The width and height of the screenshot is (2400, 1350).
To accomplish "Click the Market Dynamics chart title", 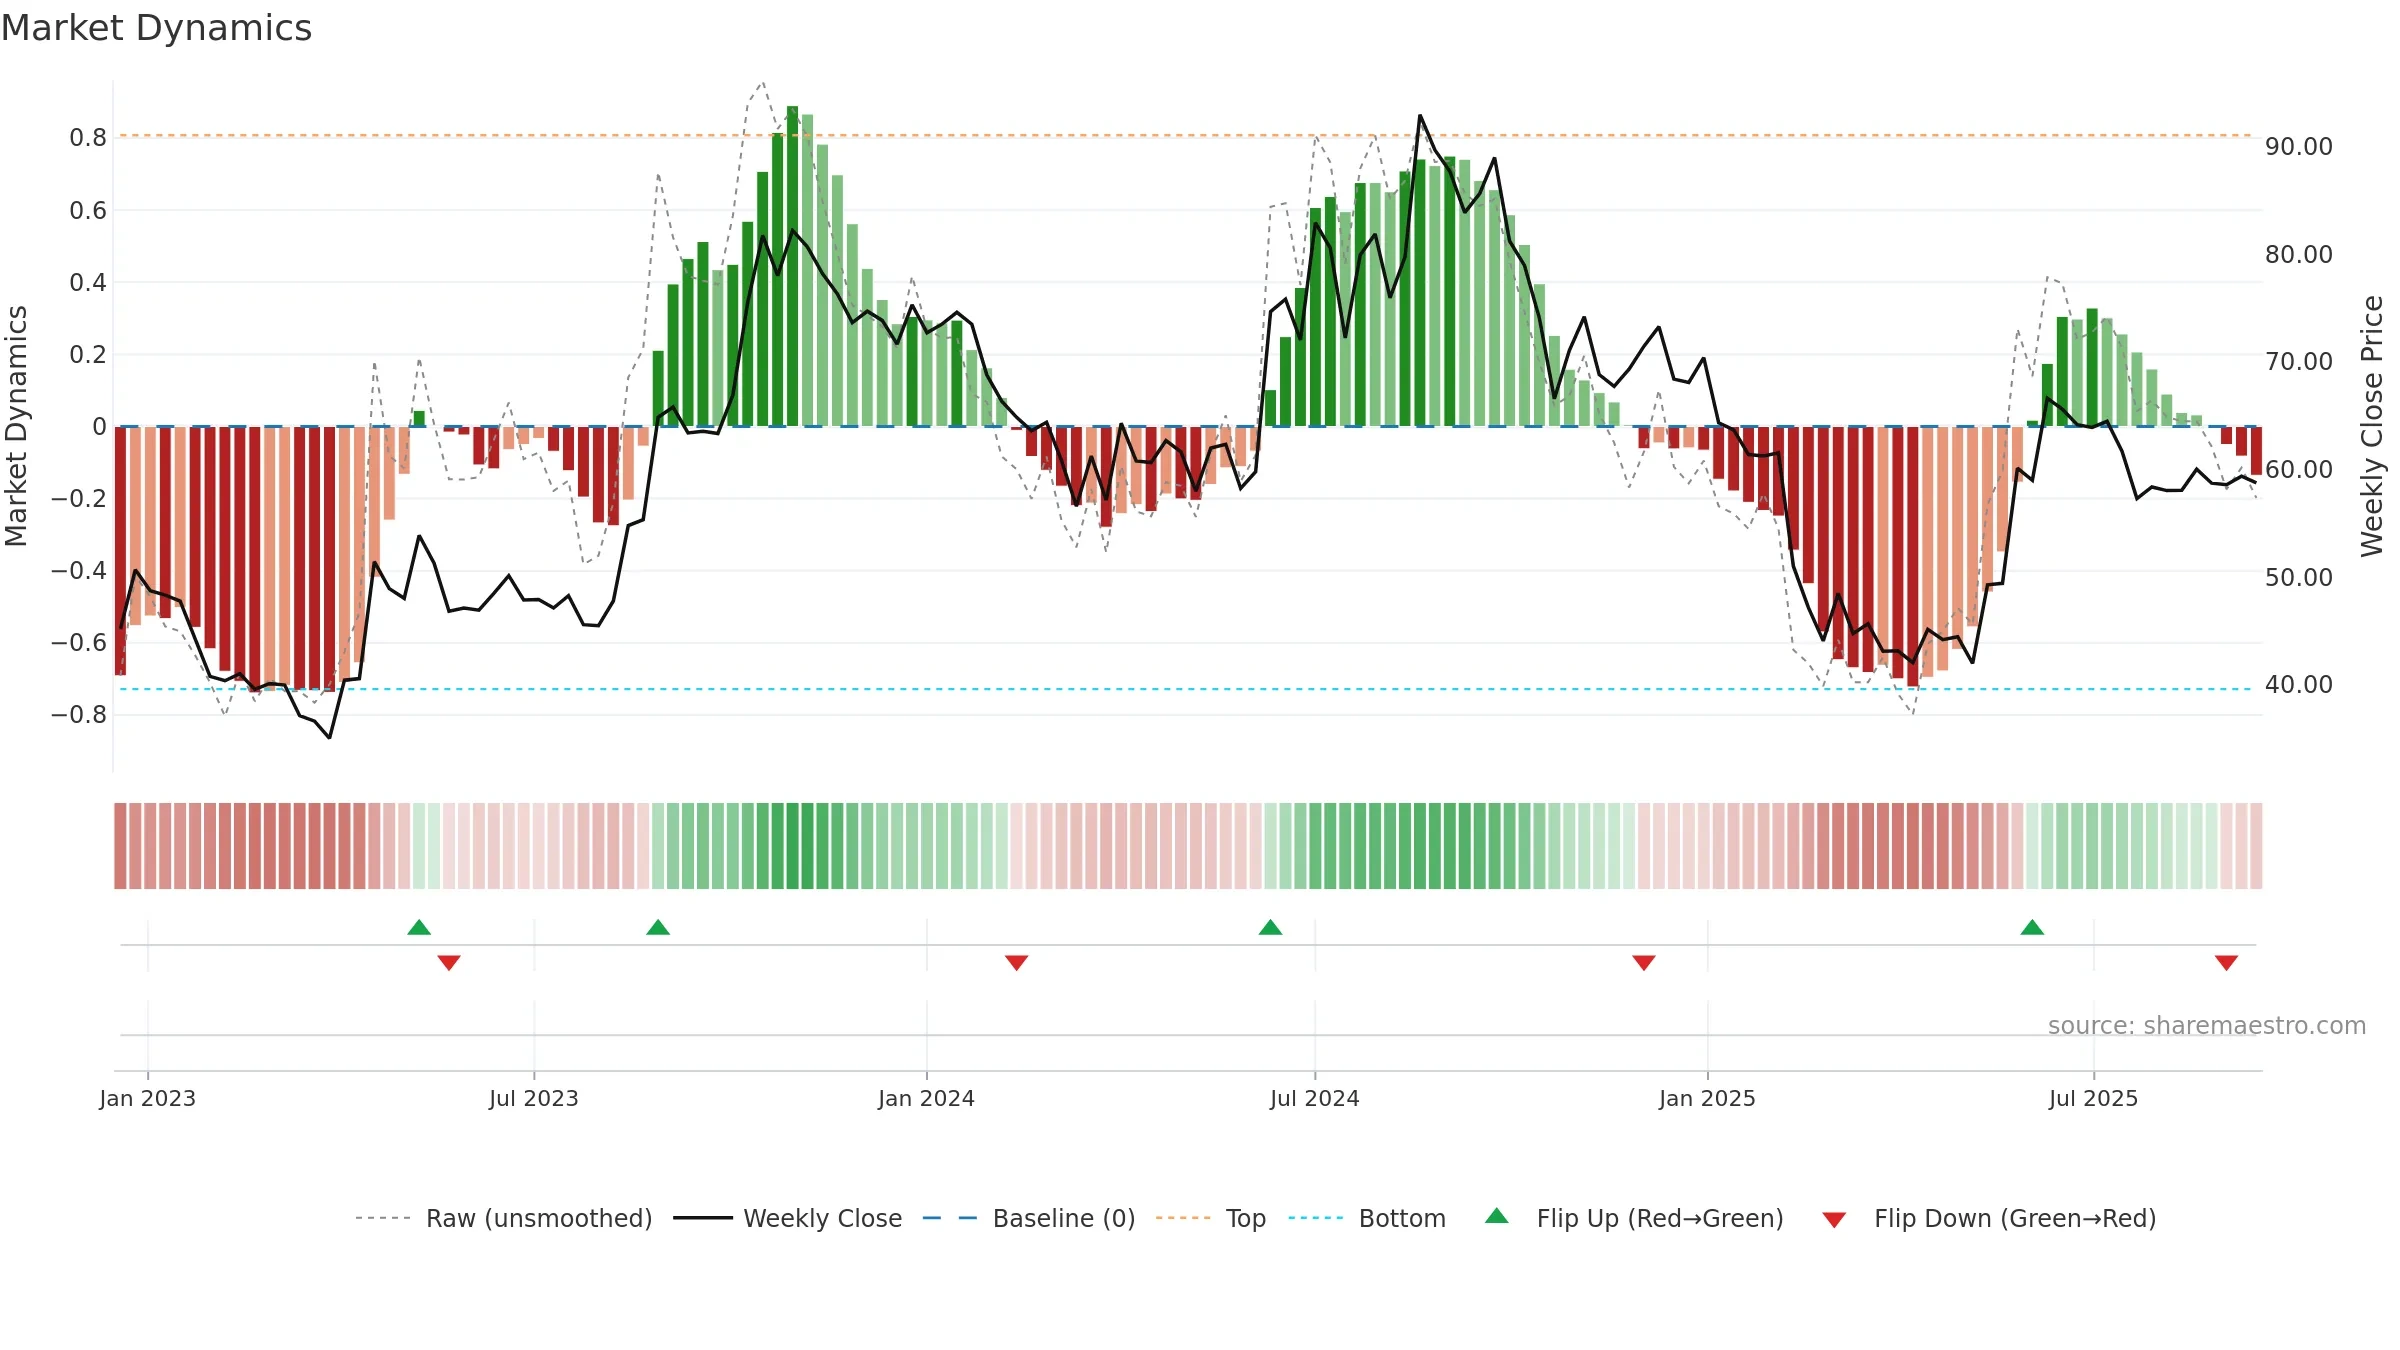I will [156, 28].
